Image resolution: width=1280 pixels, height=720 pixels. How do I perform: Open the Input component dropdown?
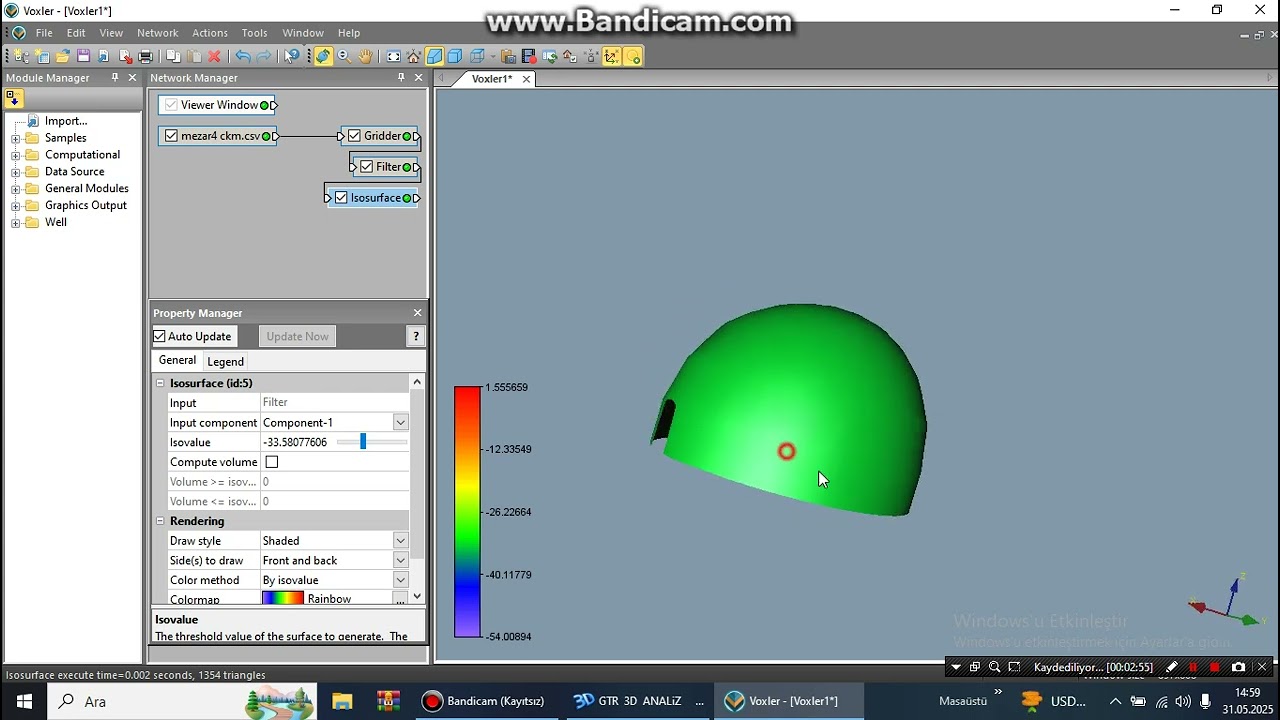tap(400, 422)
